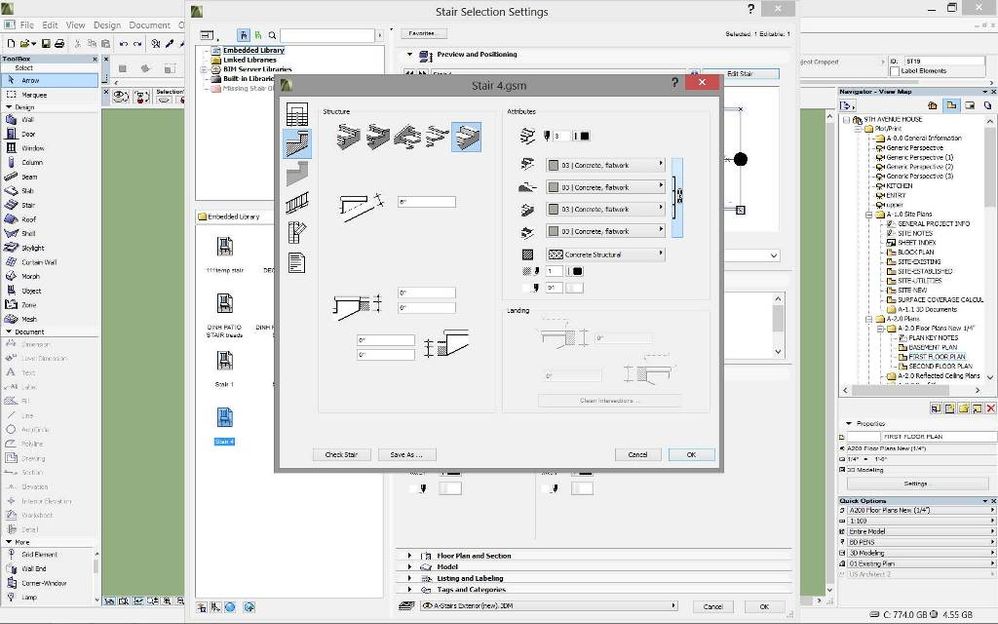Choose the first stair structure type
Viewport: 998px width, 624px height.
[348, 136]
